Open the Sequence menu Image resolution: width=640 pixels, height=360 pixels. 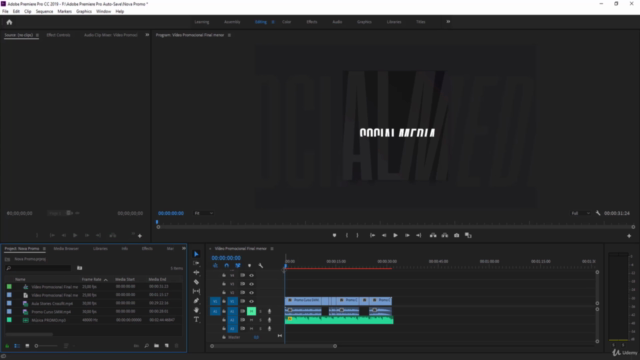(x=44, y=11)
